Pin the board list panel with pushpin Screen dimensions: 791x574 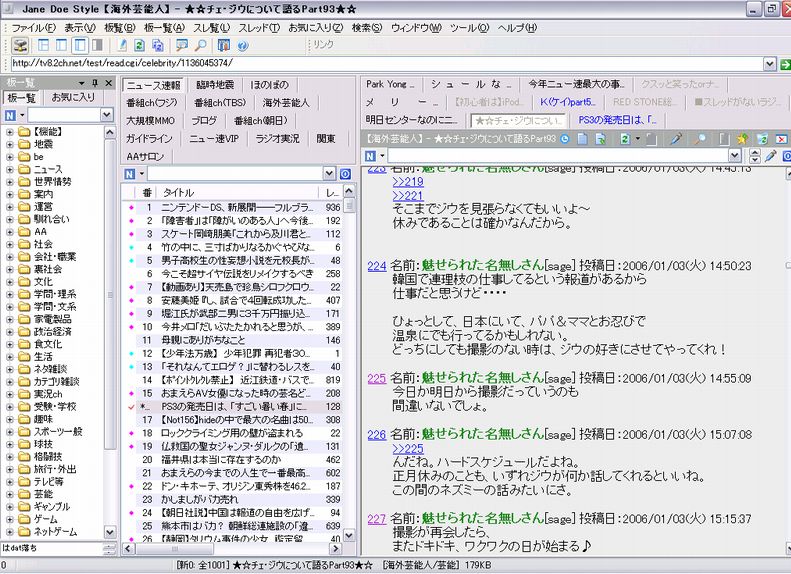(x=97, y=83)
